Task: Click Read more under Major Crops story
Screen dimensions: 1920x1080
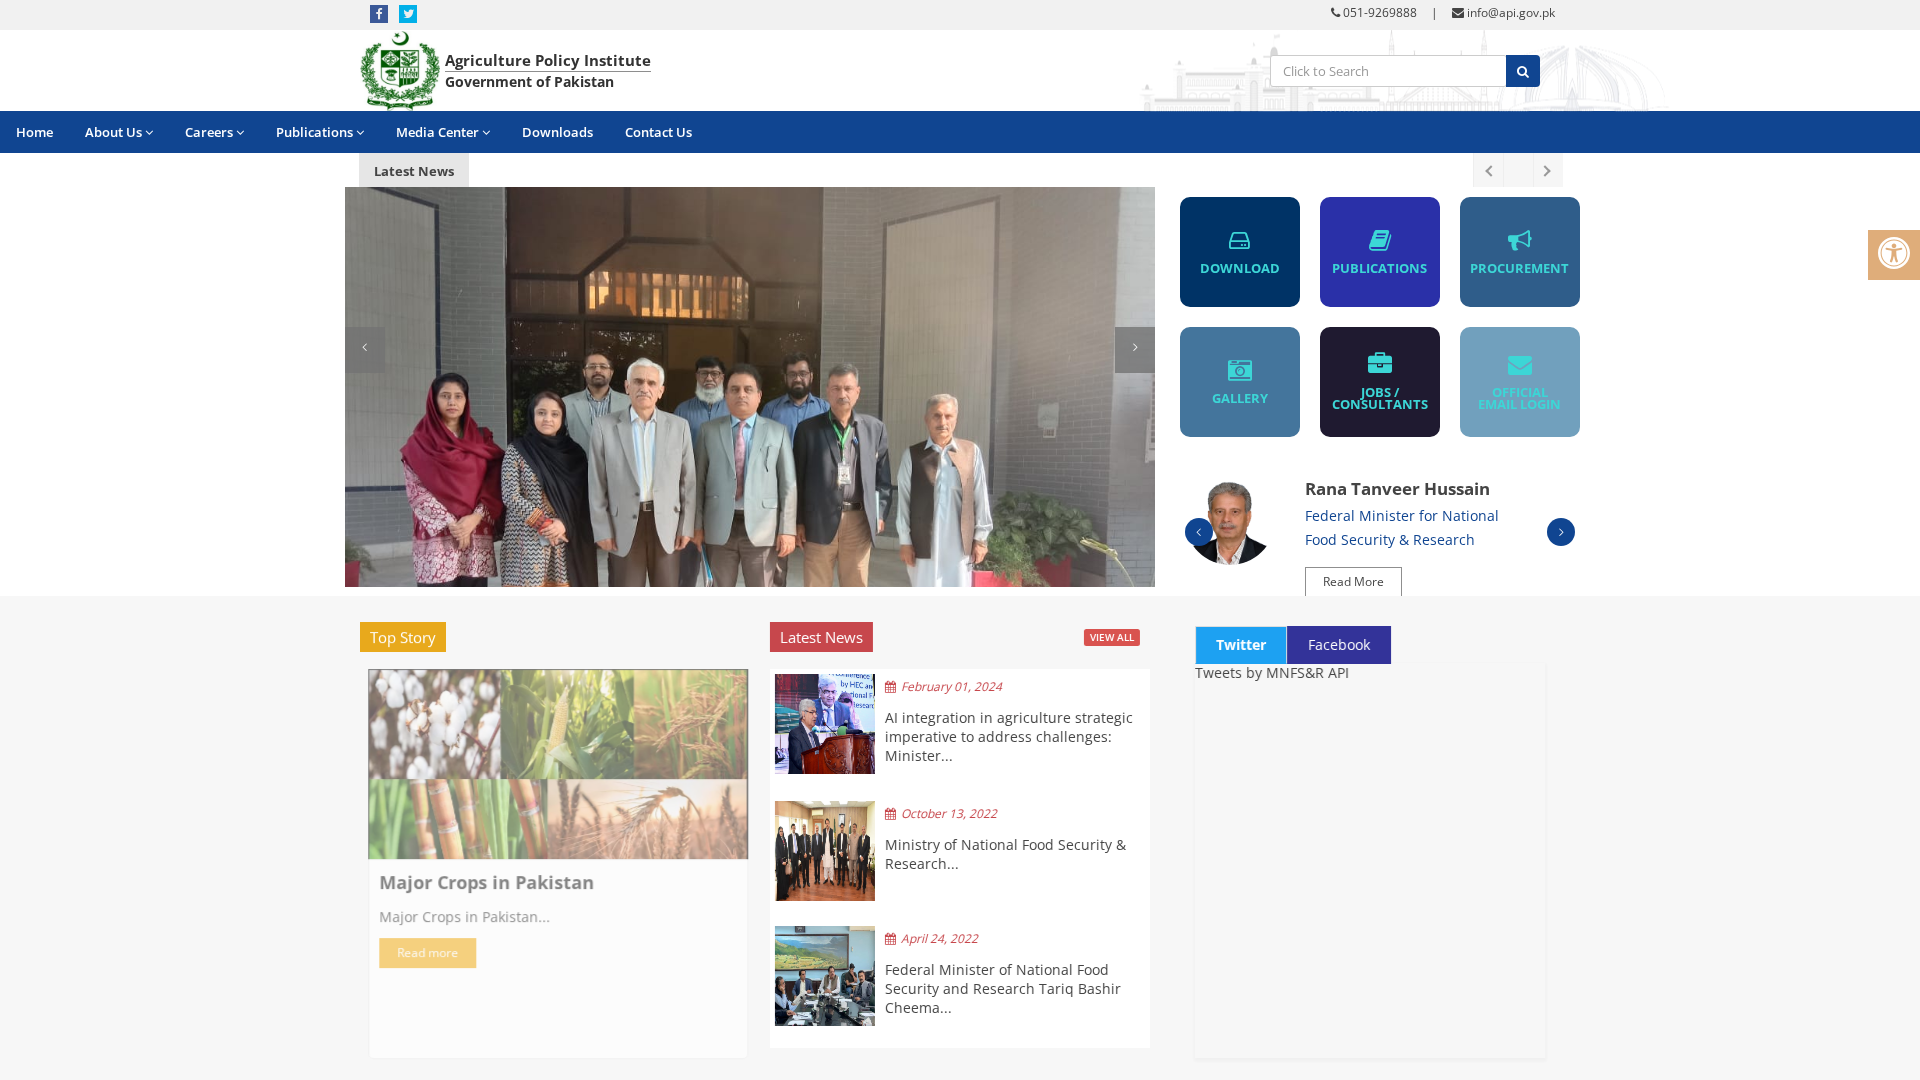Action: tap(427, 953)
